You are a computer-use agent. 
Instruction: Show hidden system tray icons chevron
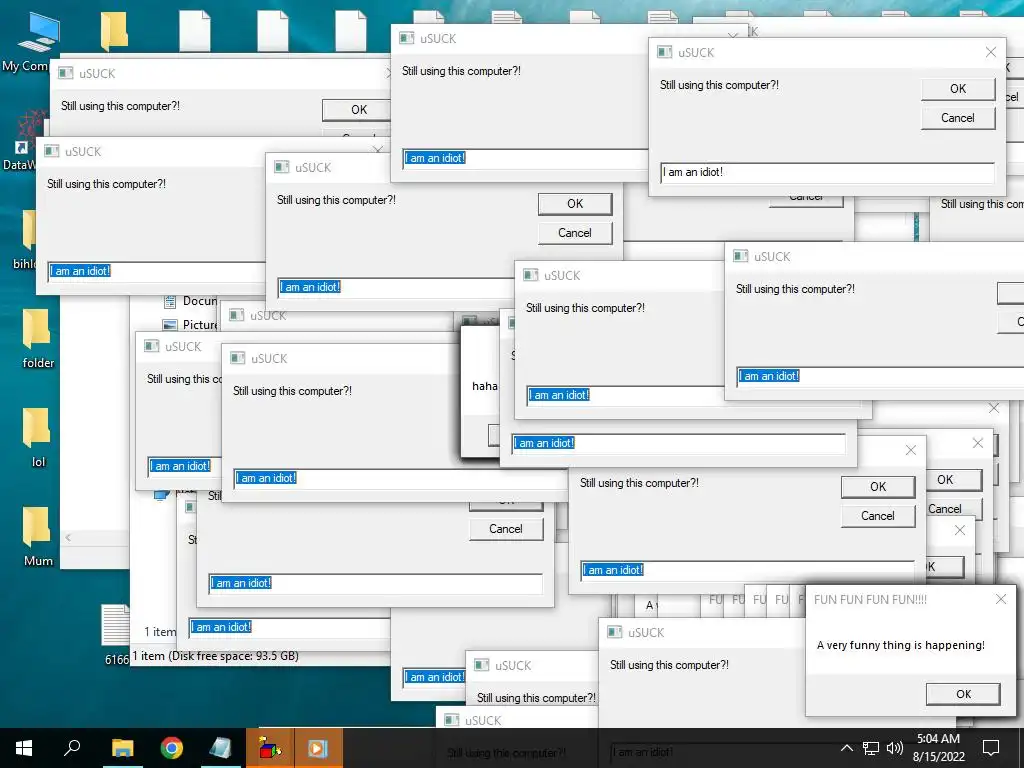pos(846,748)
